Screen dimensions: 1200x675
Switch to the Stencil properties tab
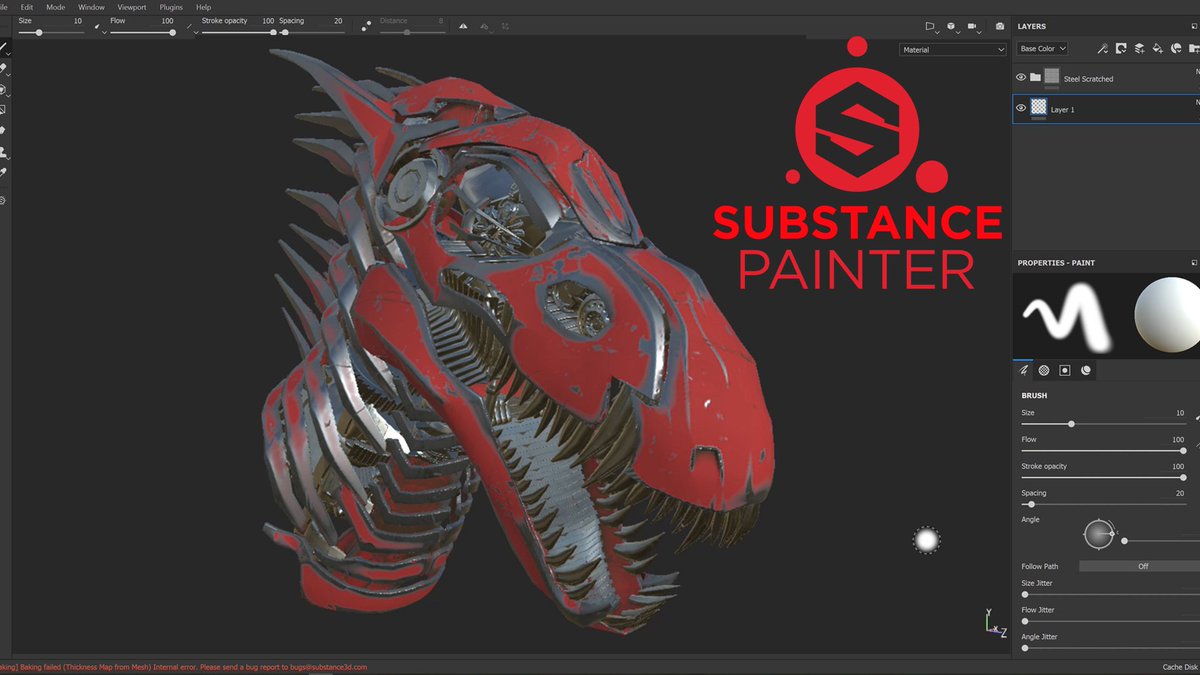[1065, 370]
